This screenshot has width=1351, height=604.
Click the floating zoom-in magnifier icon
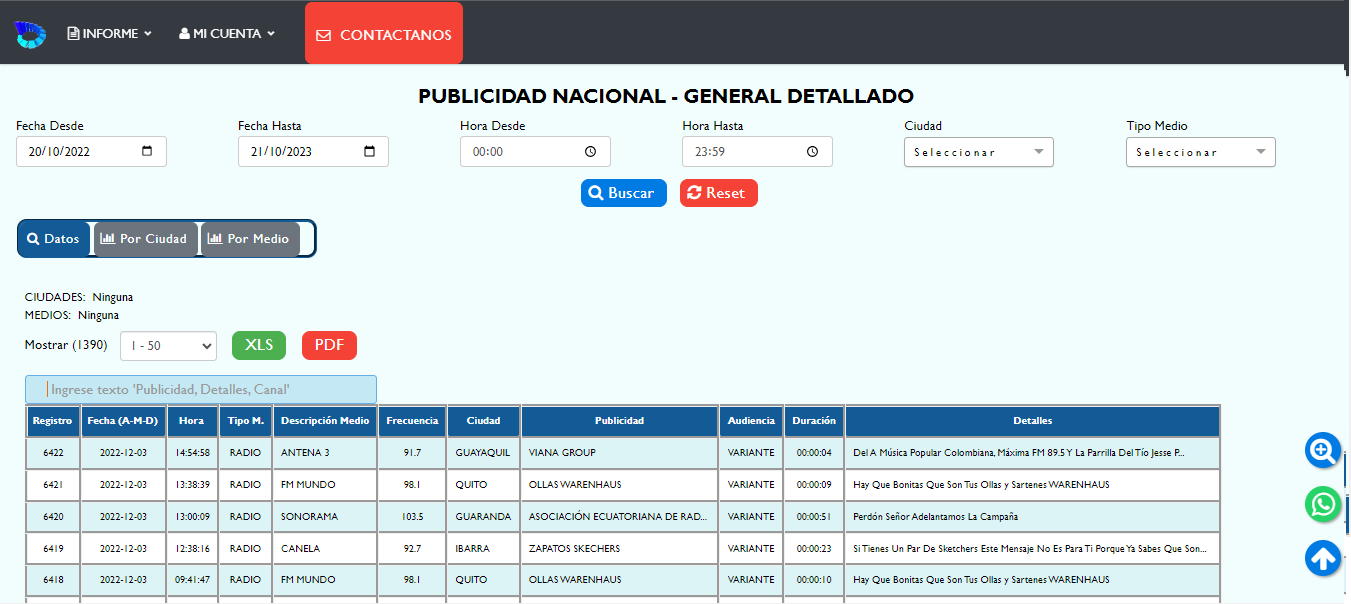tap(1323, 451)
